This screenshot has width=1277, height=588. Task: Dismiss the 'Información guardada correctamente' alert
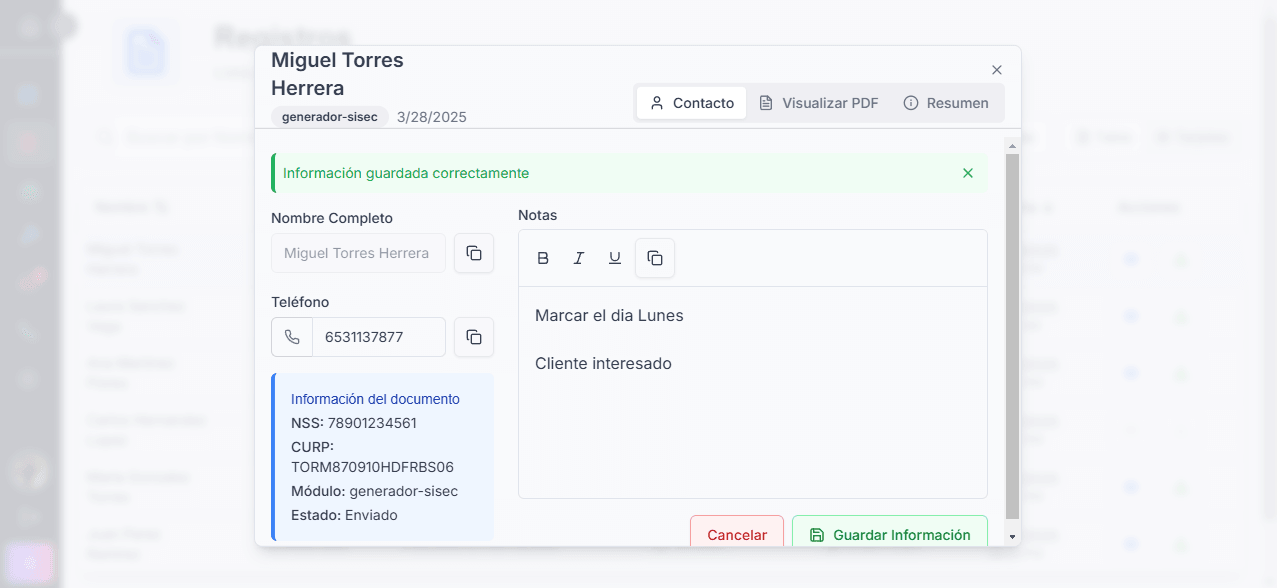click(967, 173)
